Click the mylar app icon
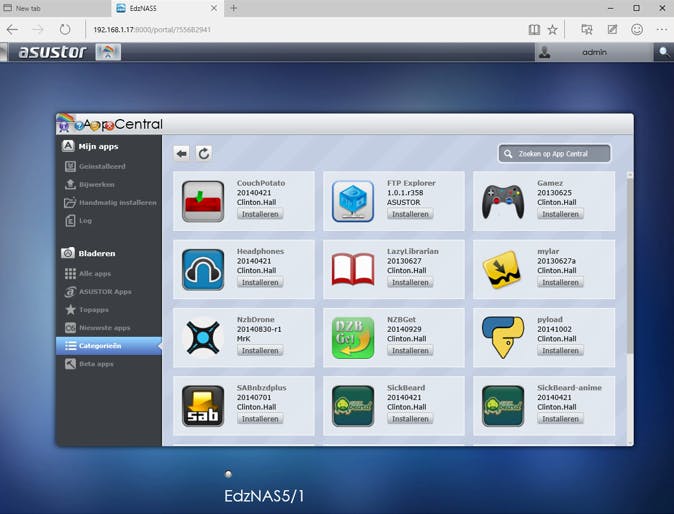Image resolution: width=674 pixels, height=514 pixels. tap(502, 269)
